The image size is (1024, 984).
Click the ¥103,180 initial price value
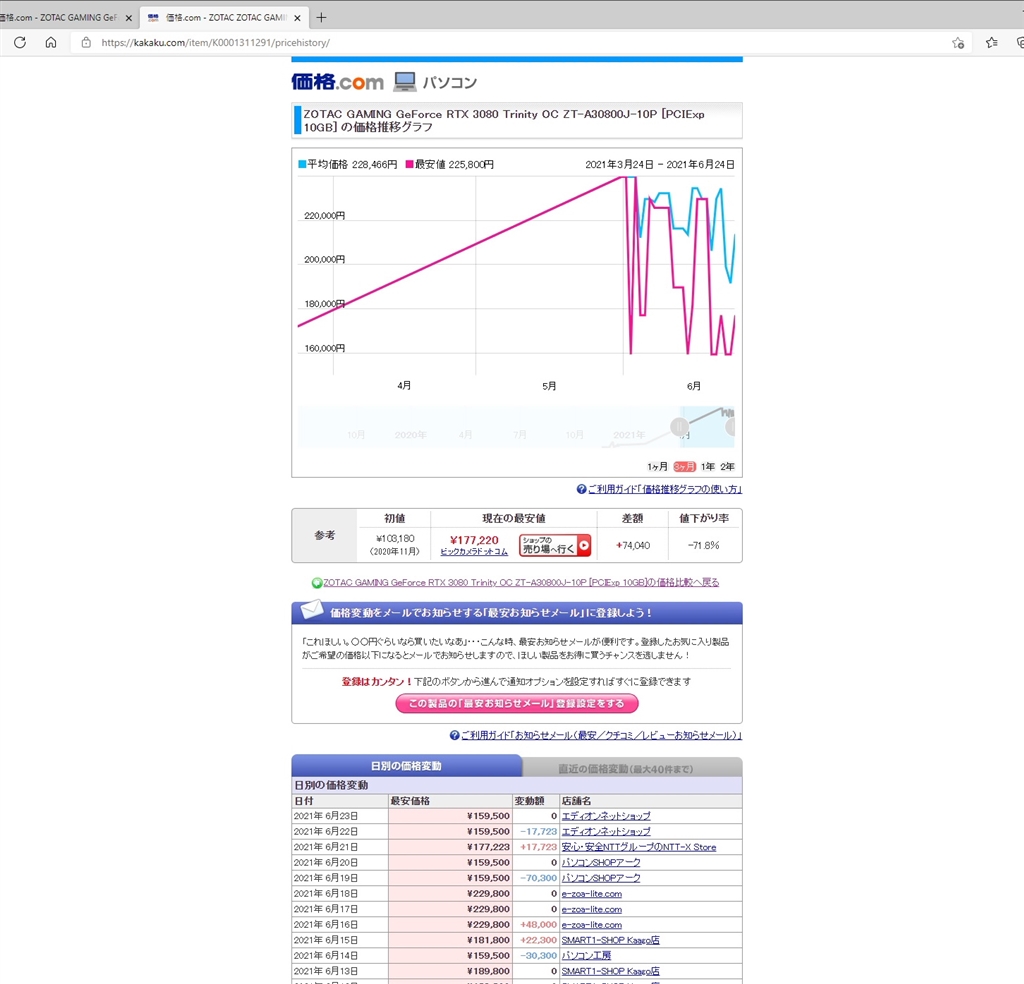tap(395, 539)
